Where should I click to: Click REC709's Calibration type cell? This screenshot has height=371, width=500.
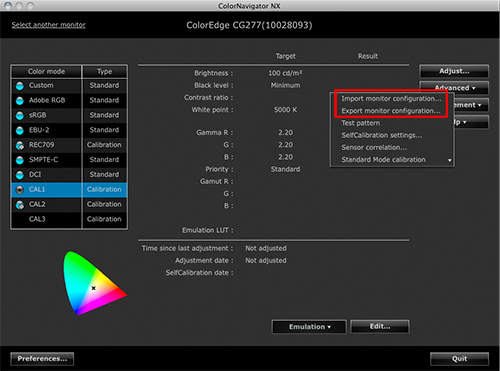[104, 145]
